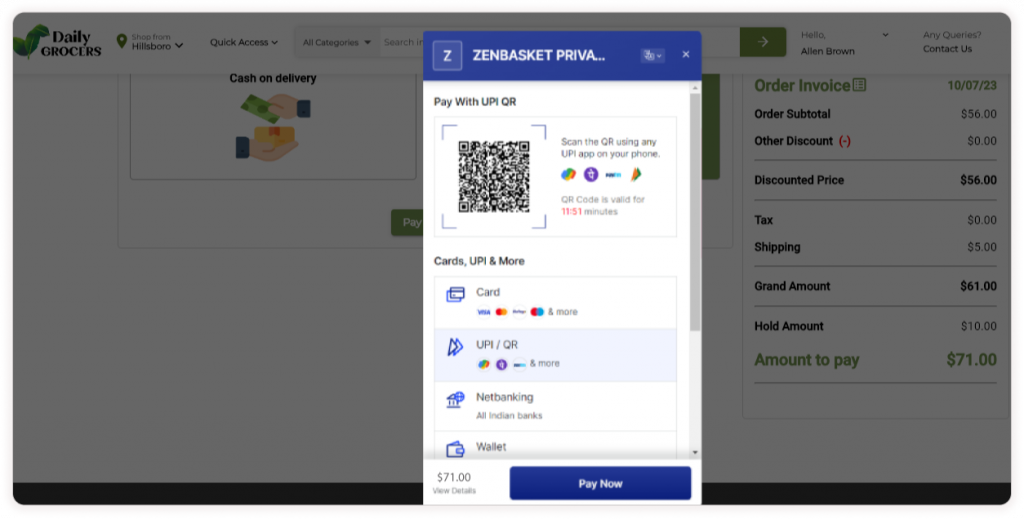Click the UPI QR code image

tap(494, 176)
